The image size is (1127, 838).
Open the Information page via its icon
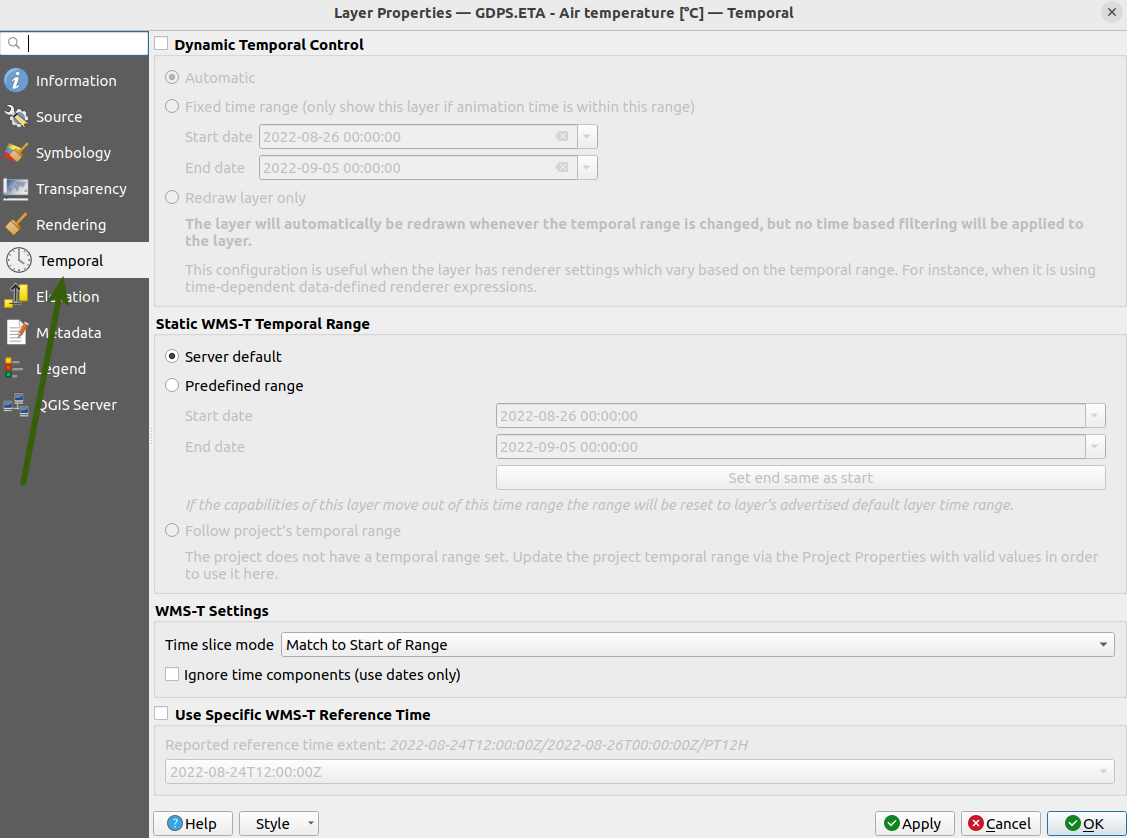(18, 80)
